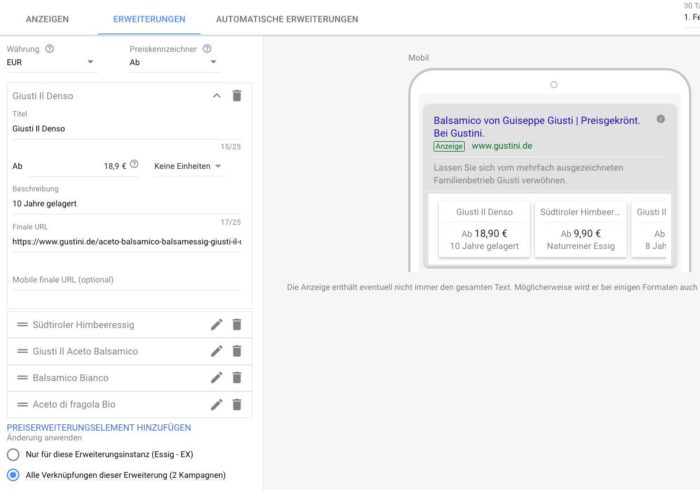
Task: Click drag handle of Balsamico Bianco
Action: (22, 378)
